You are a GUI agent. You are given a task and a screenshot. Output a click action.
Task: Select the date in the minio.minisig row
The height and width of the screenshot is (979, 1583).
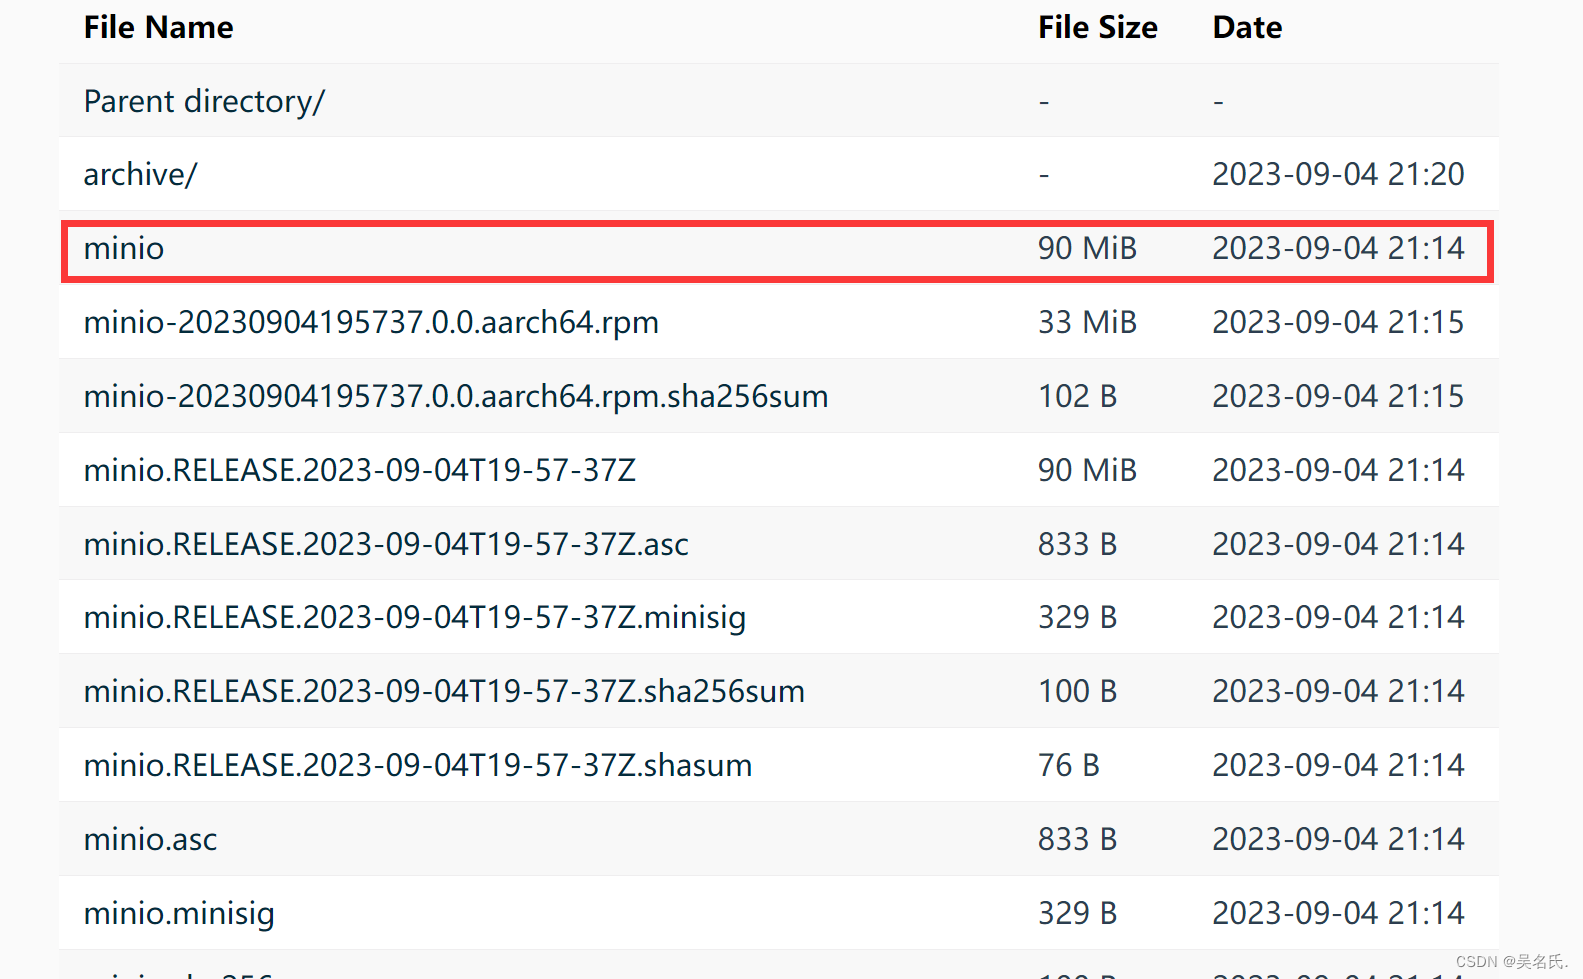pyautogui.click(x=1338, y=913)
